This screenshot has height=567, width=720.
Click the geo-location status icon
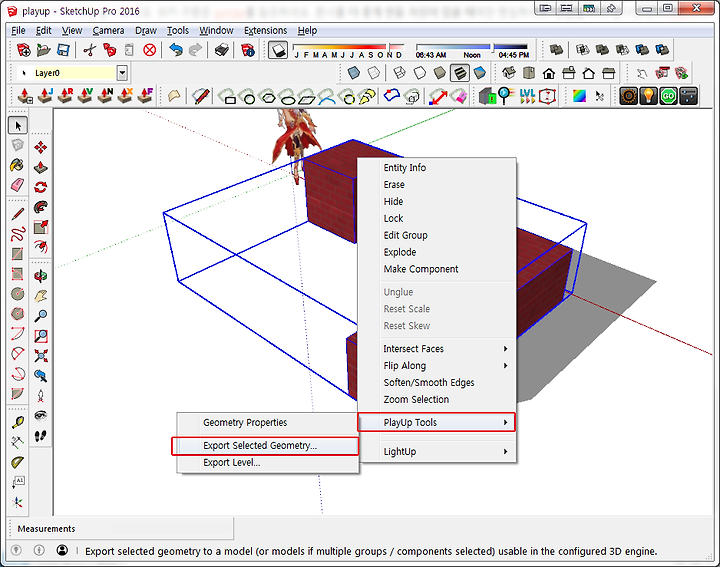tap(16, 550)
